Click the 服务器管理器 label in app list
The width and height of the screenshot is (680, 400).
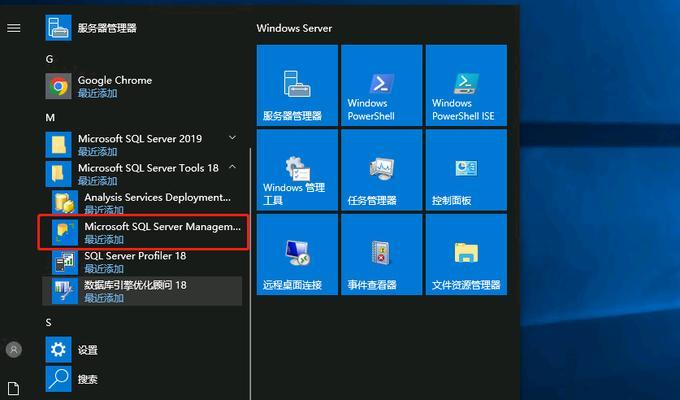tap(107, 28)
